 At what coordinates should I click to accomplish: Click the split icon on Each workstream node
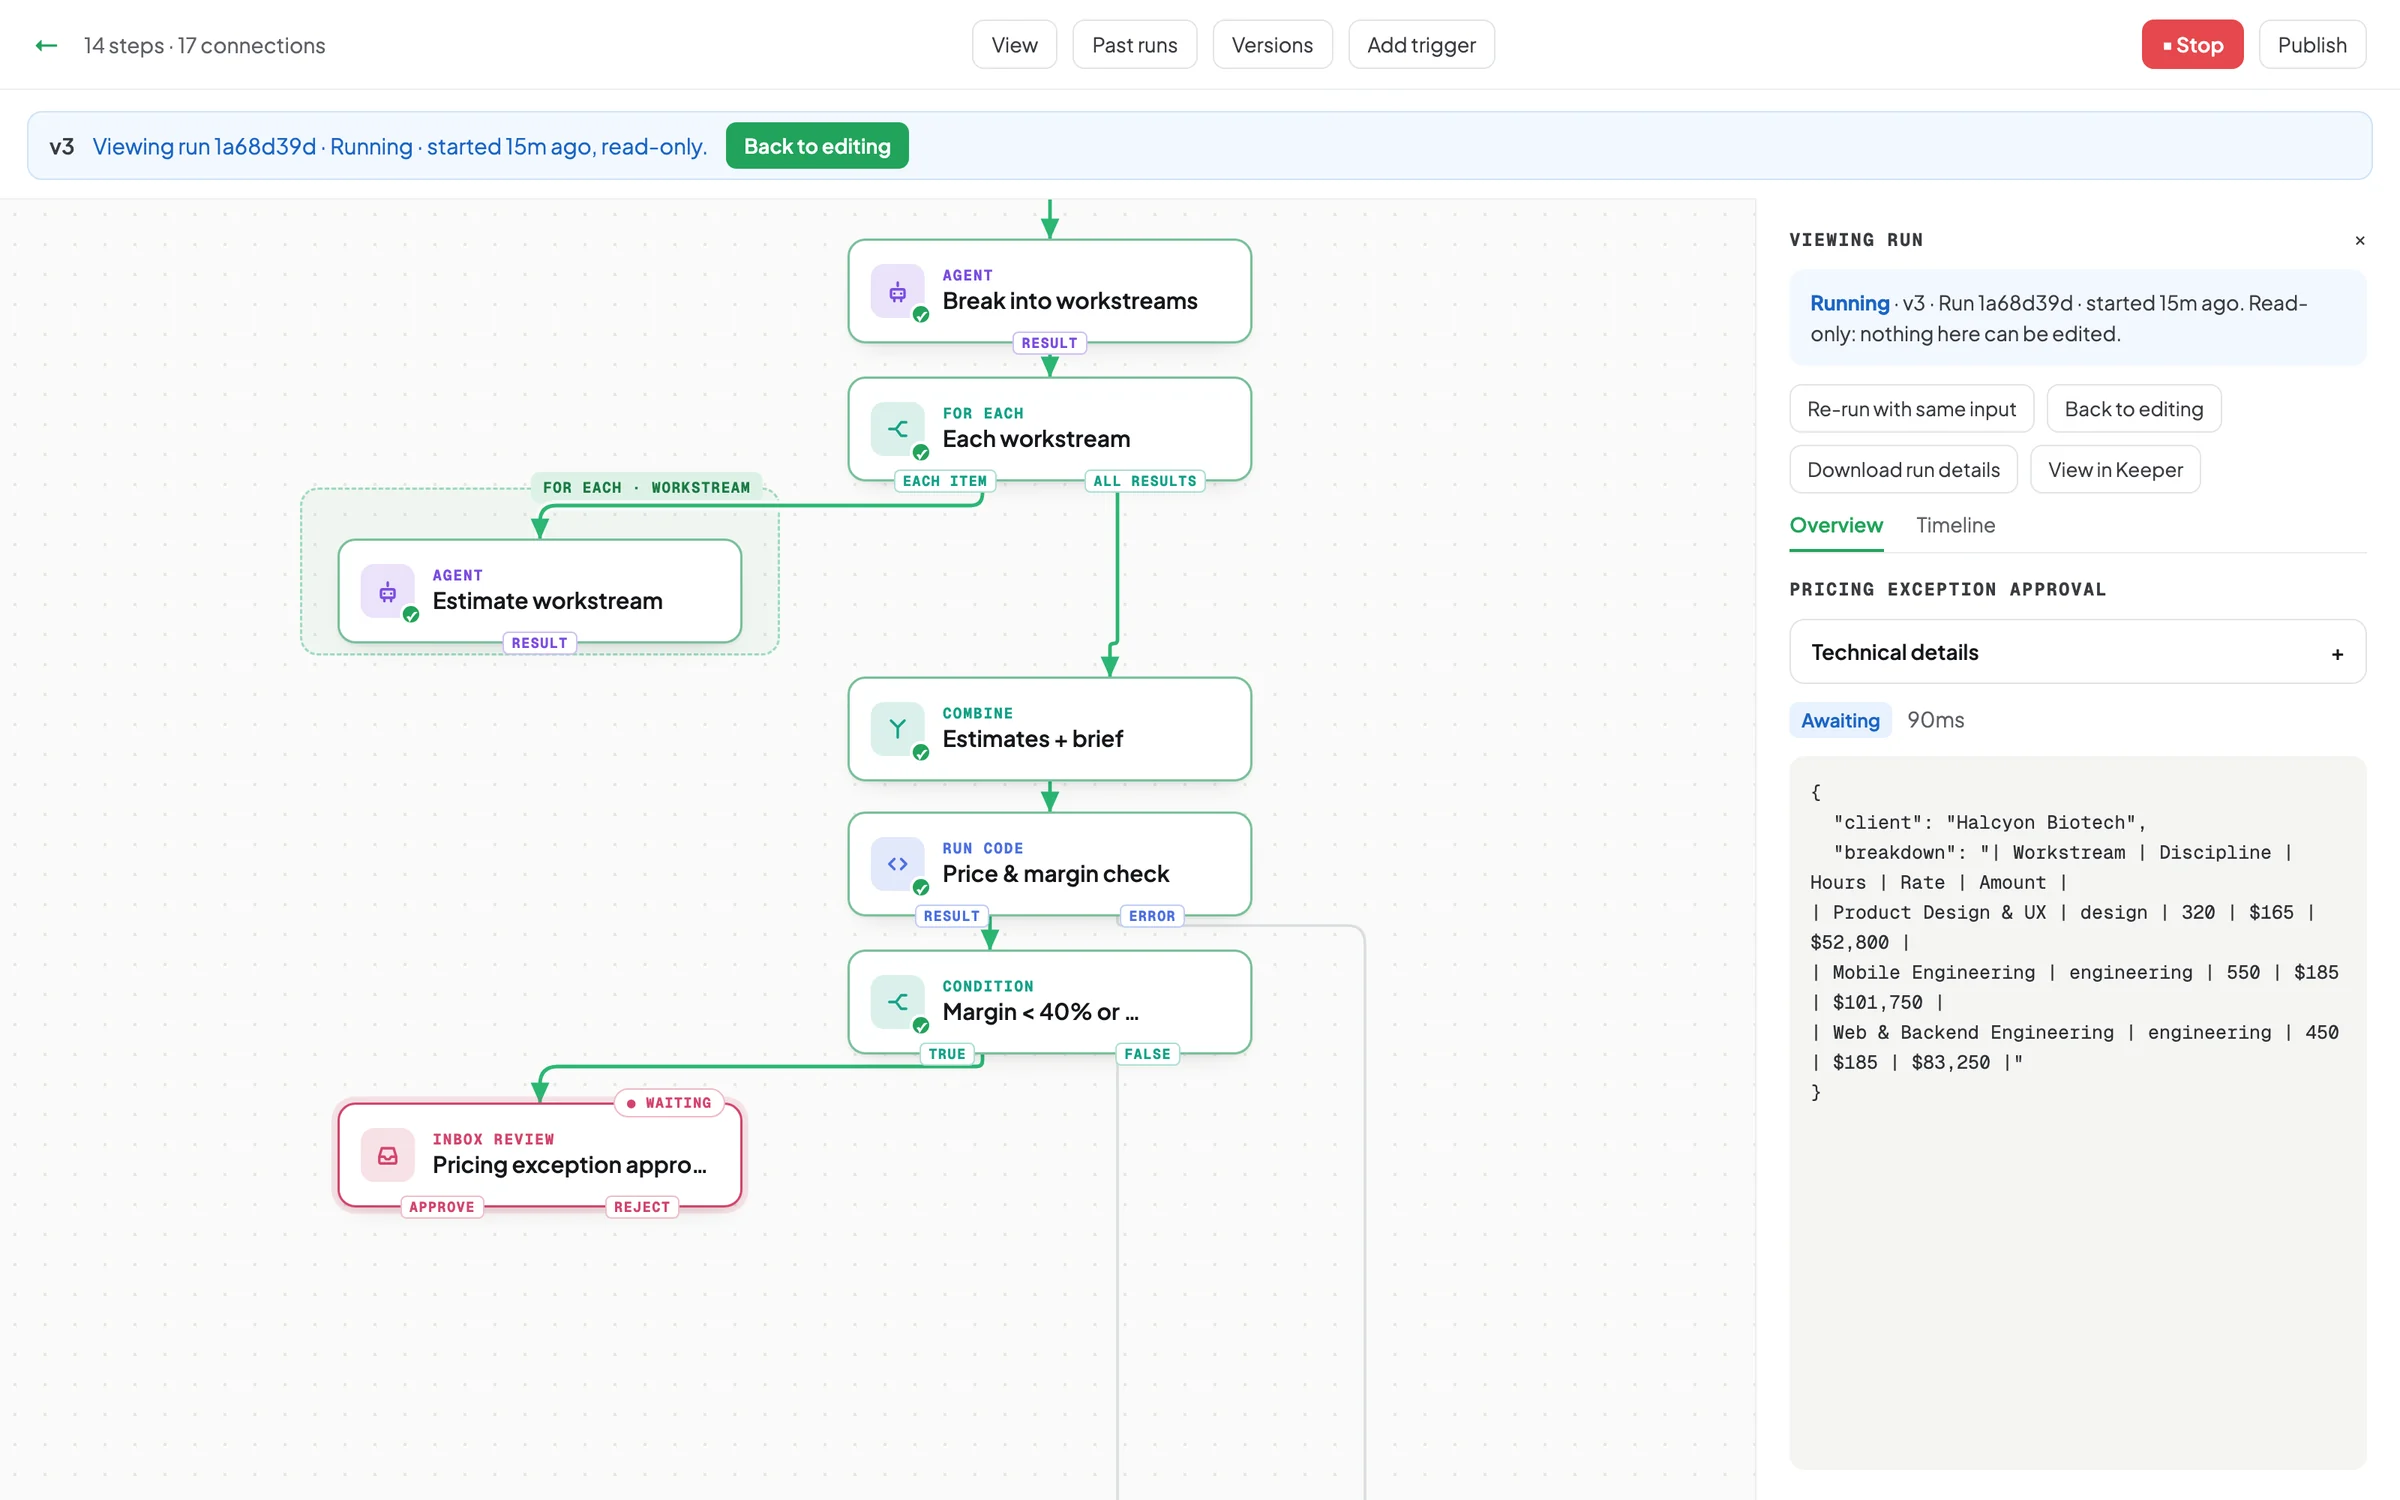(x=897, y=429)
